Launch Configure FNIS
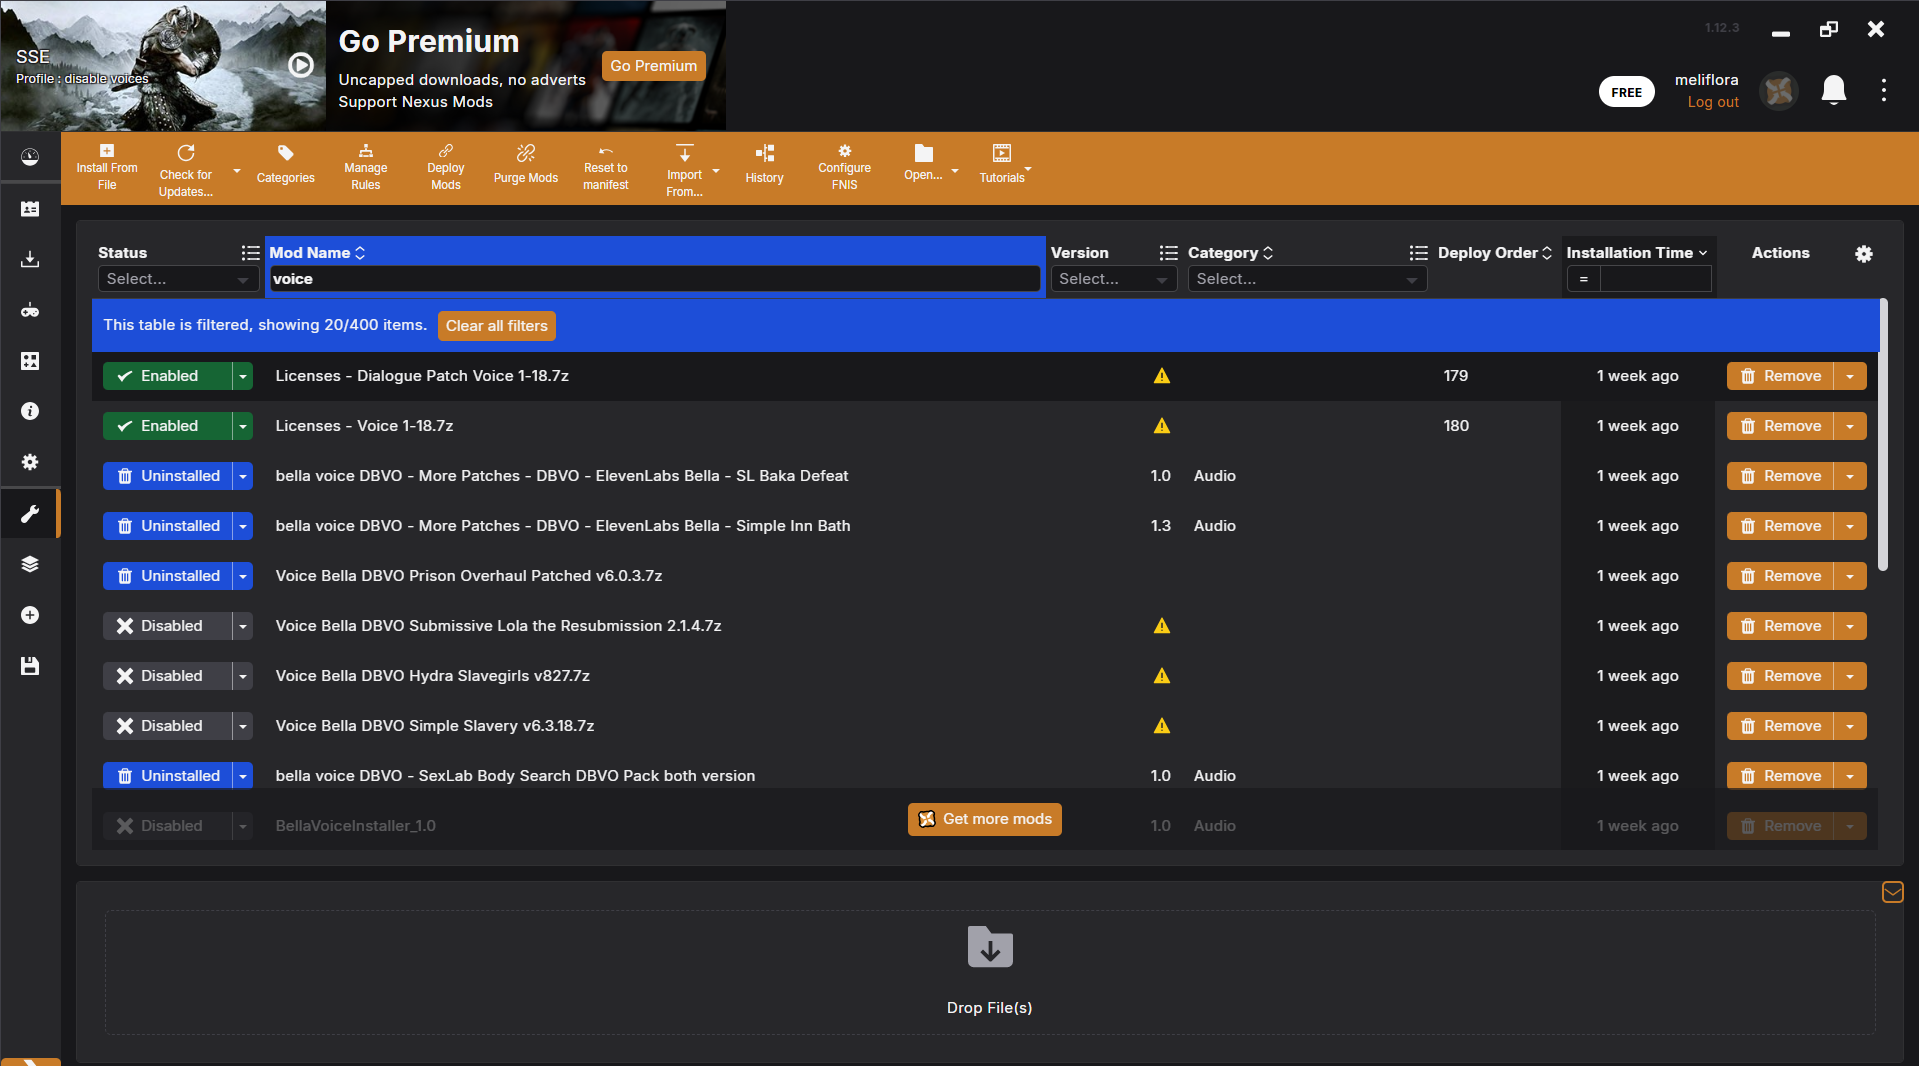Image resolution: width=1919 pixels, height=1066 pixels. point(845,167)
